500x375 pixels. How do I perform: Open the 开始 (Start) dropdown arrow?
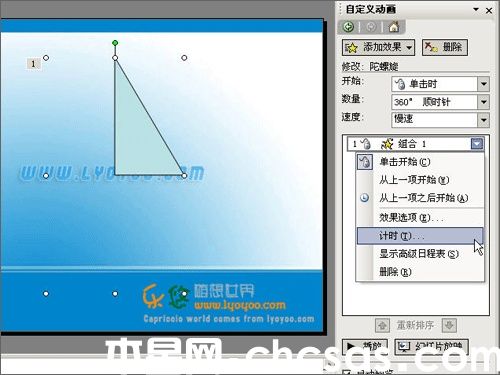tap(483, 84)
